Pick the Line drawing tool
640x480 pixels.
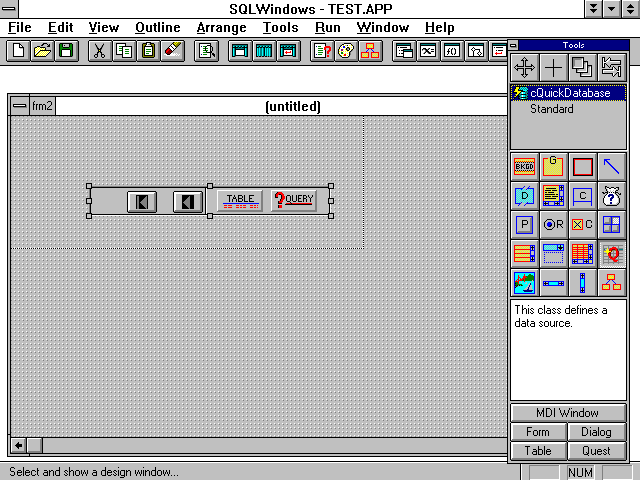tap(612, 167)
